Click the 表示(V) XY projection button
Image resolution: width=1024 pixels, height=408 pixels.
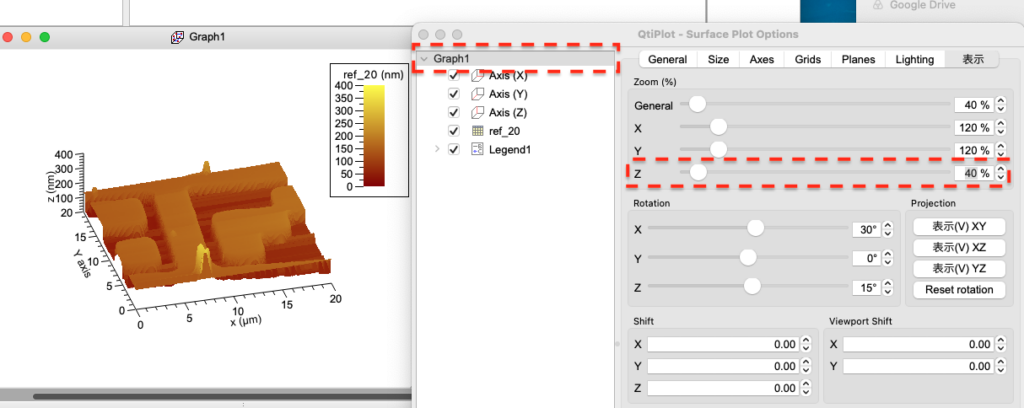pos(959,227)
